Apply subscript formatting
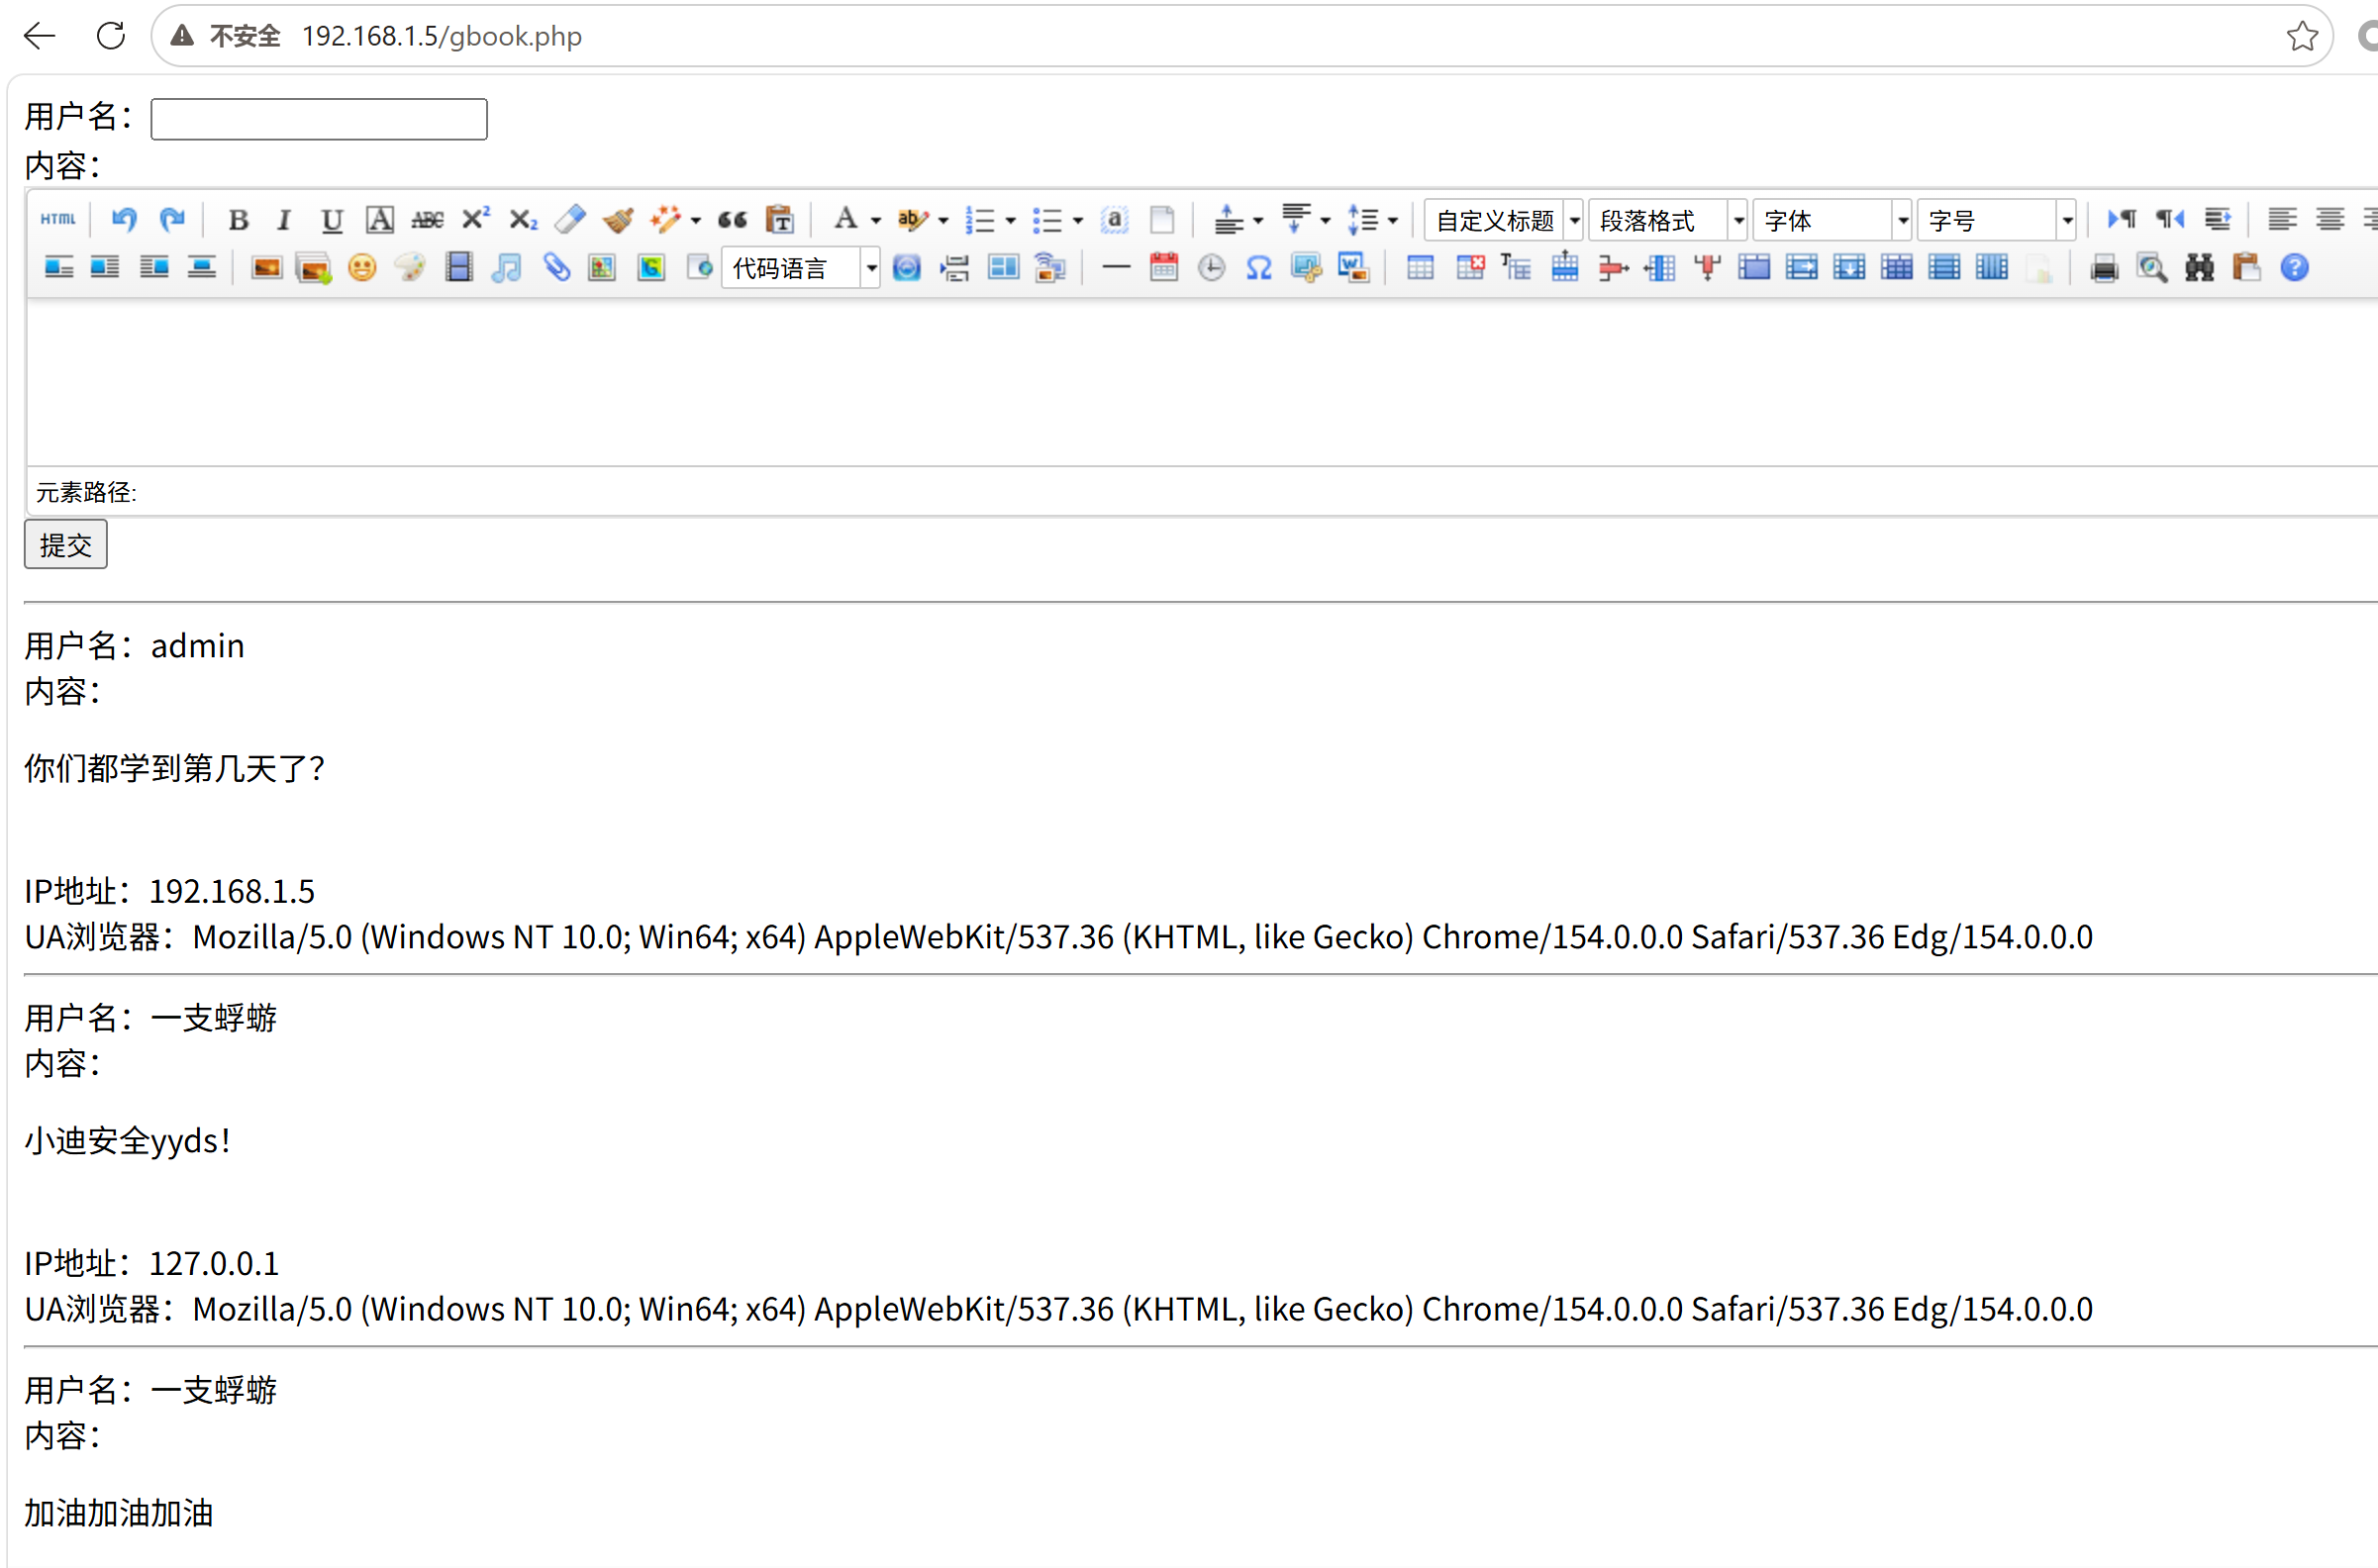2378x1568 pixels. point(523,219)
